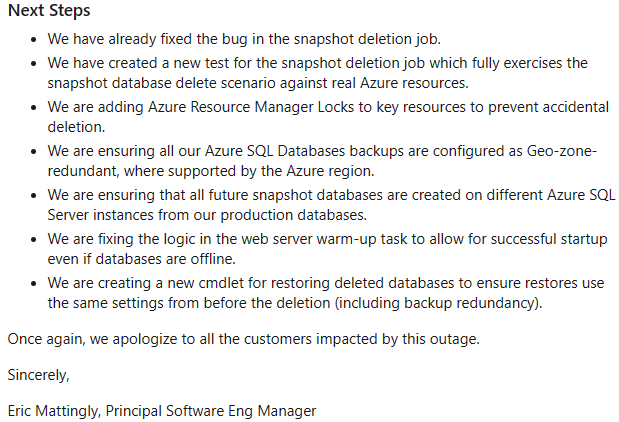Click the word 'deletion.' under Resource Manager bullet

(76, 127)
